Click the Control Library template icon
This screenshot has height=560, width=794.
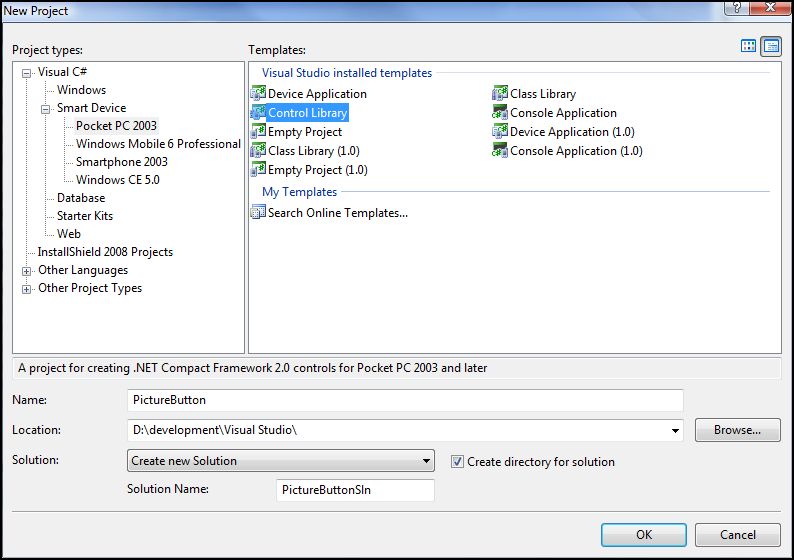[258, 112]
